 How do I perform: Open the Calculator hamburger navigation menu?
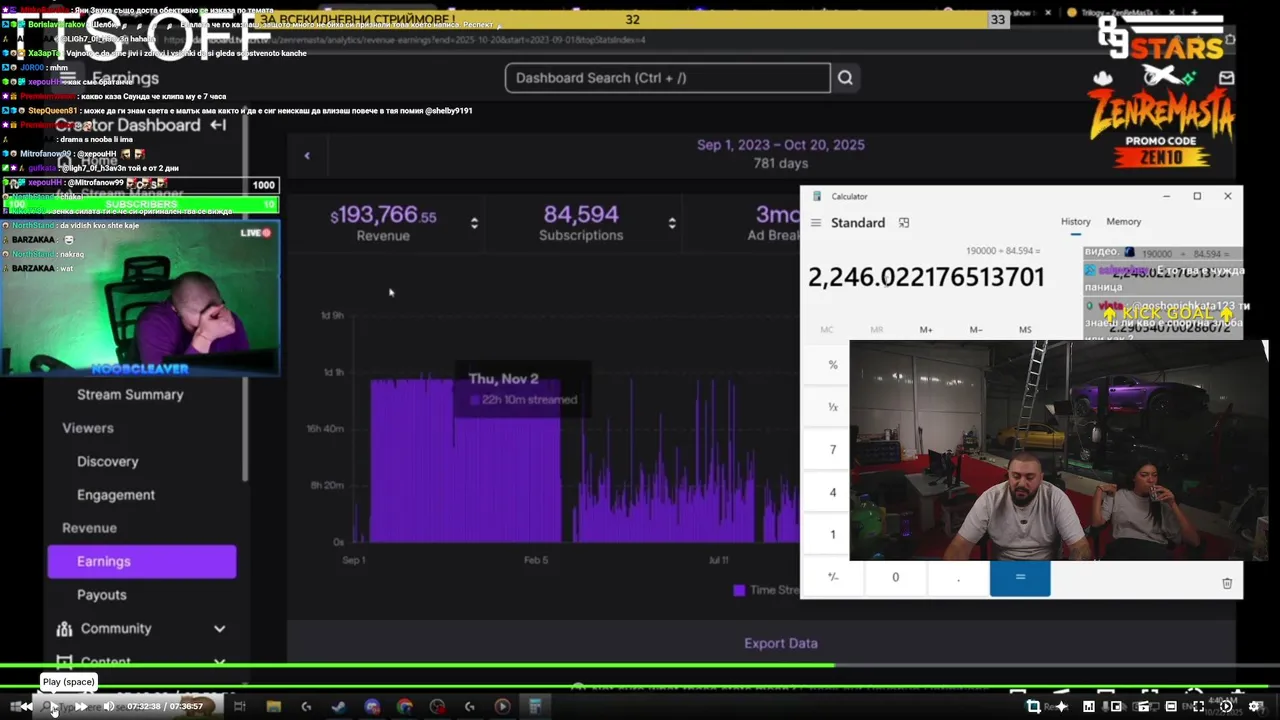point(816,223)
